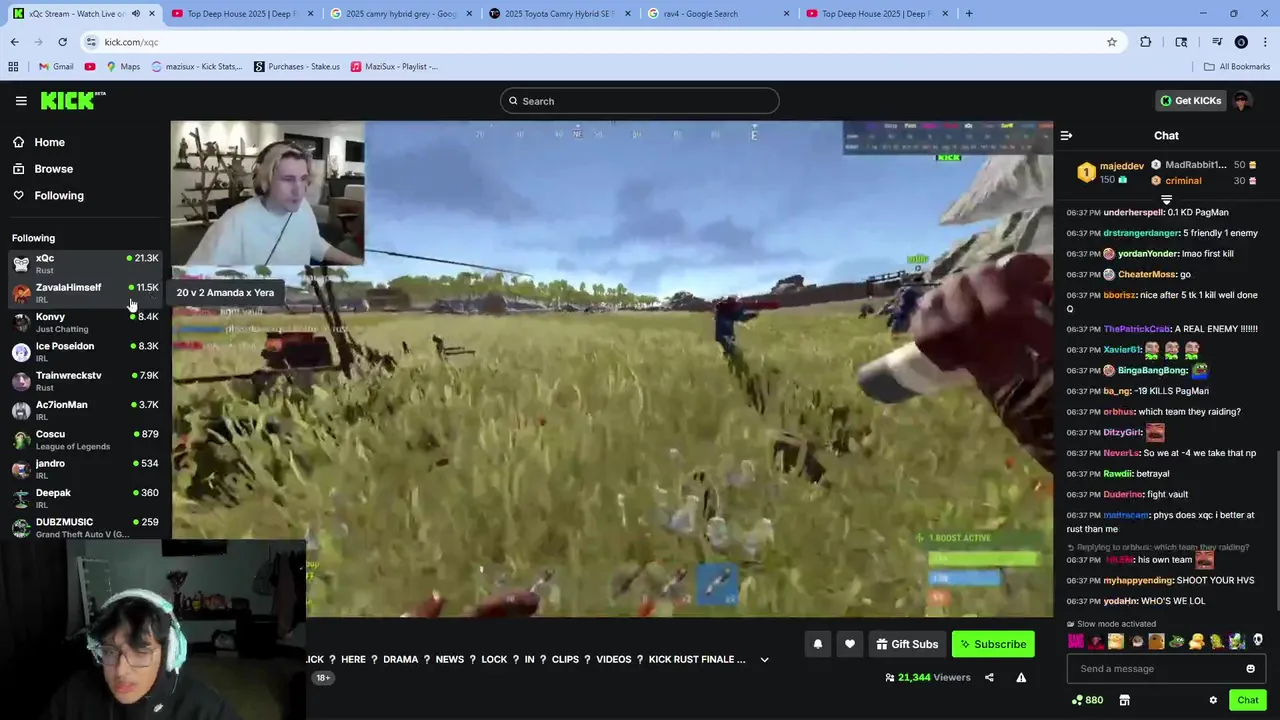Open chat settings gear
The image size is (1280, 720).
tap(1213, 700)
